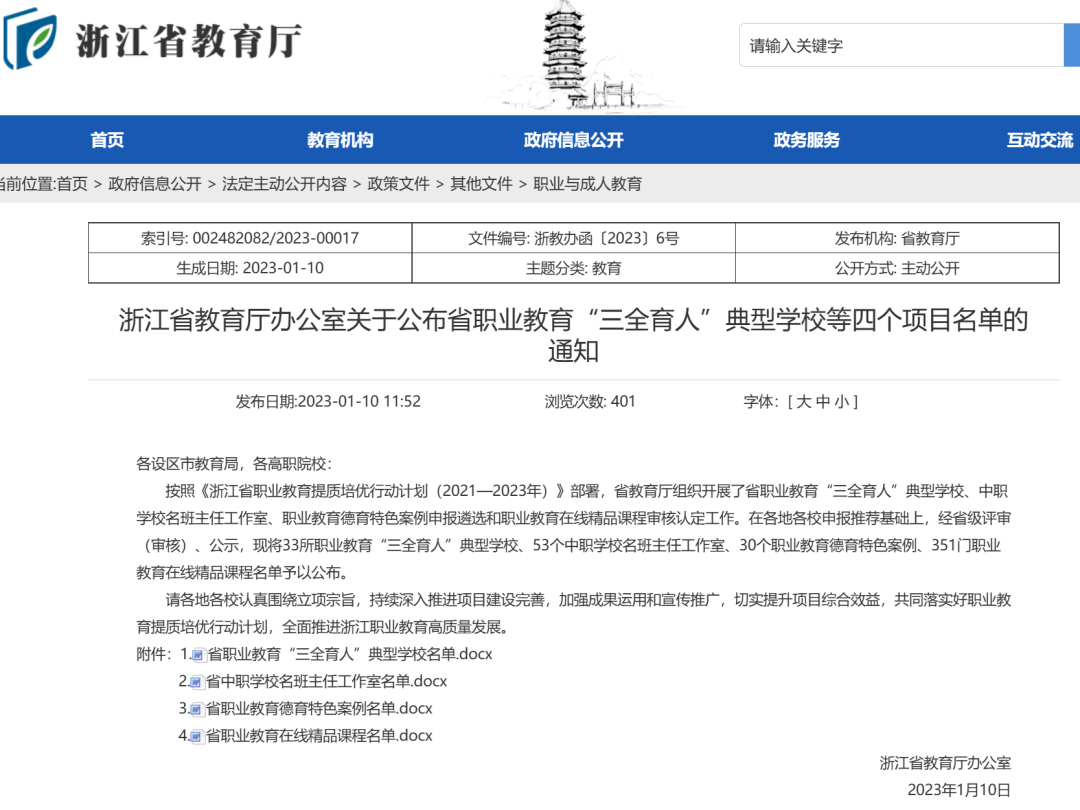
Task: Click 生成日期: 2023-01-10 cell
Action: click(250, 268)
